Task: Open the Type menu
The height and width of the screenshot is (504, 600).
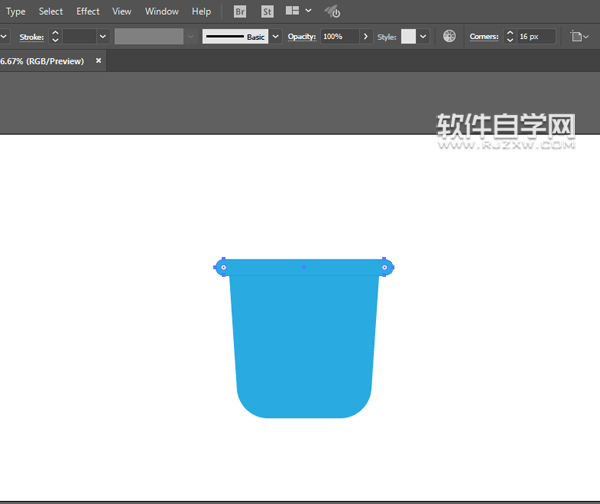Action: click(16, 12)
